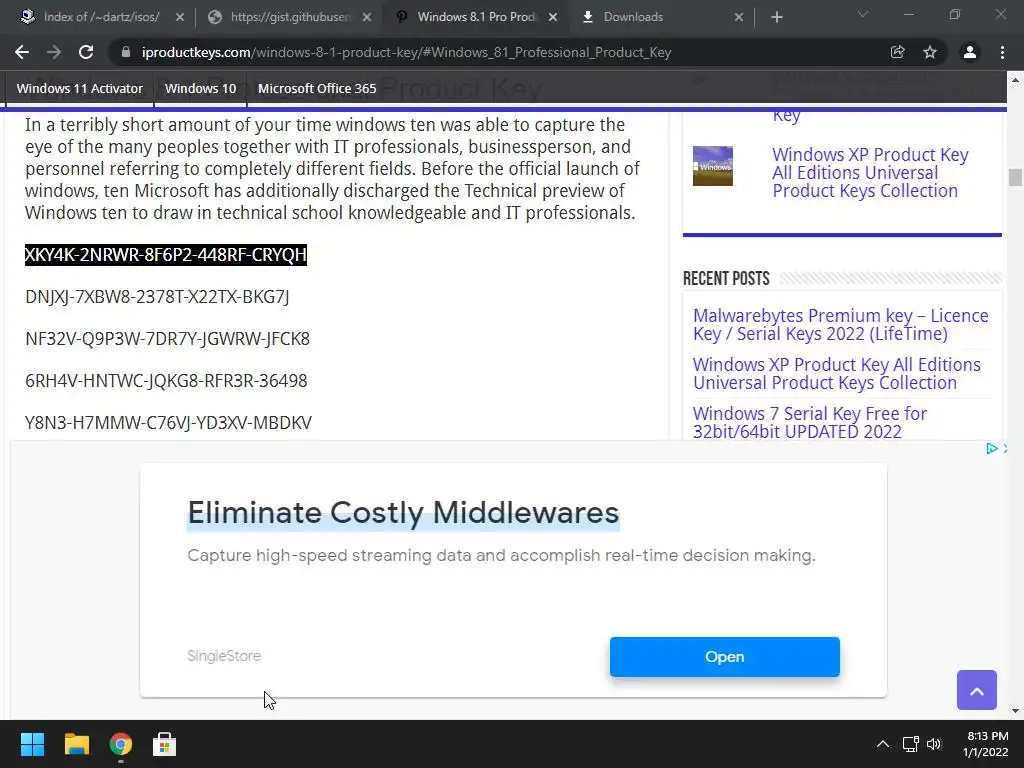This screenshot has width=1024, height=768.
Task: Open Windows 11 Activator menu item
Action: click(80, 88)
